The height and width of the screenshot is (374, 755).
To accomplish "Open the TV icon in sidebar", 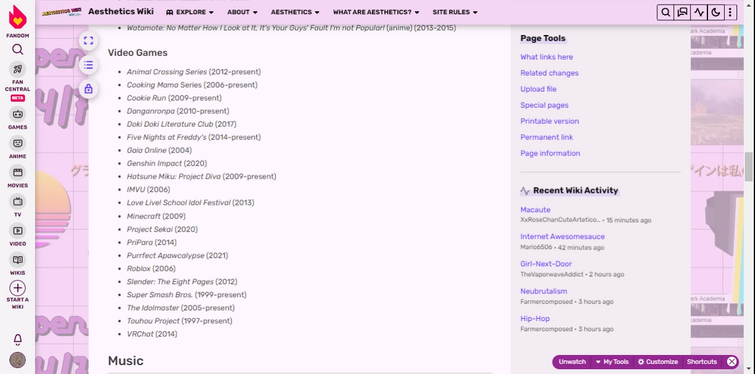I will tap(17, 201).
